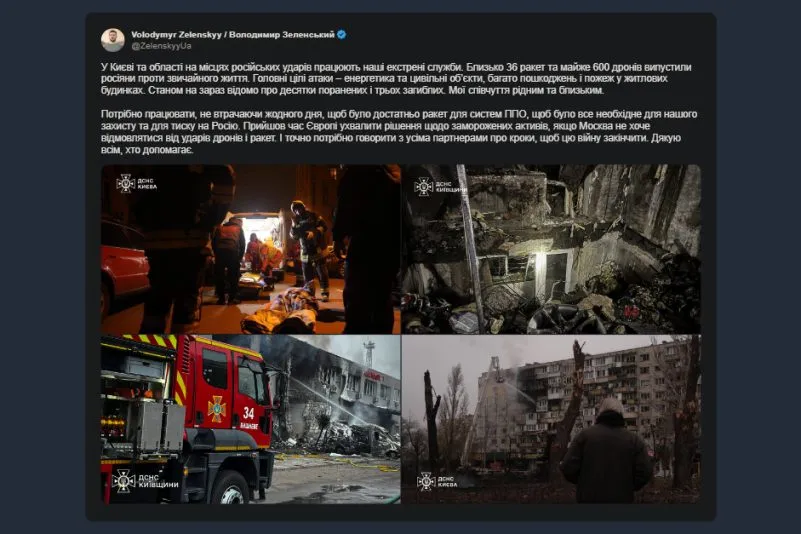Screen dimensions: 801x534
Task: Open the red fire truck photo
Action: pyautogui.click(x=250, y=419)
